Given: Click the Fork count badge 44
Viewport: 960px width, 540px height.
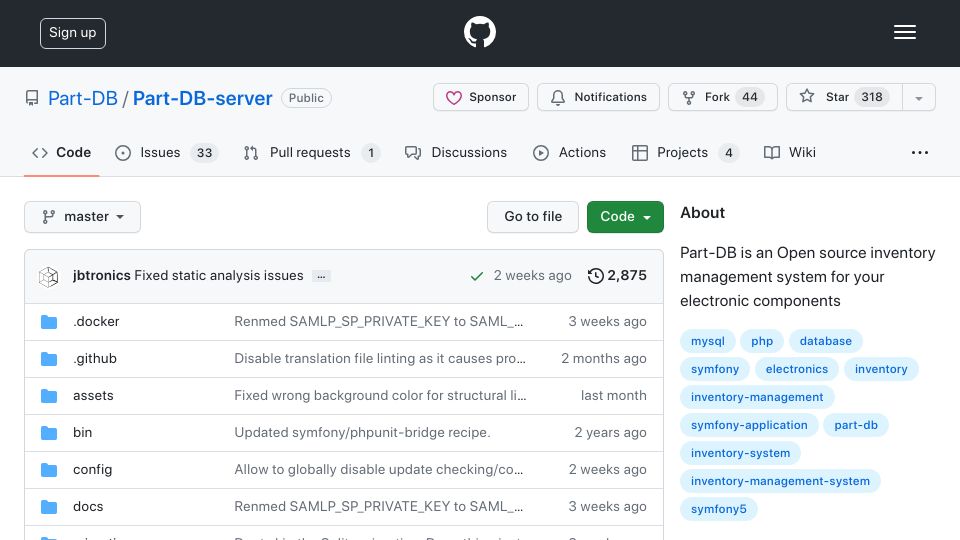Looking at the screenshot, I should (750, 97).
